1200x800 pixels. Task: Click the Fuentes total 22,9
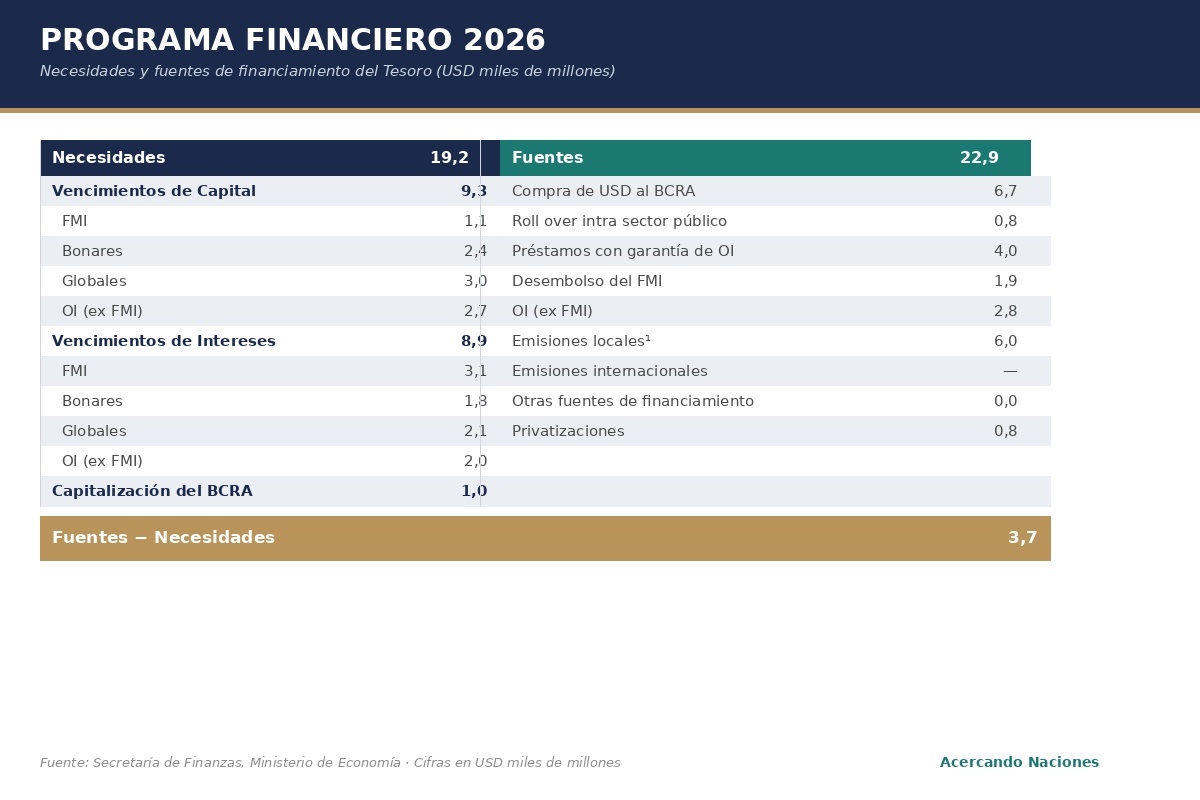(979, 158)
